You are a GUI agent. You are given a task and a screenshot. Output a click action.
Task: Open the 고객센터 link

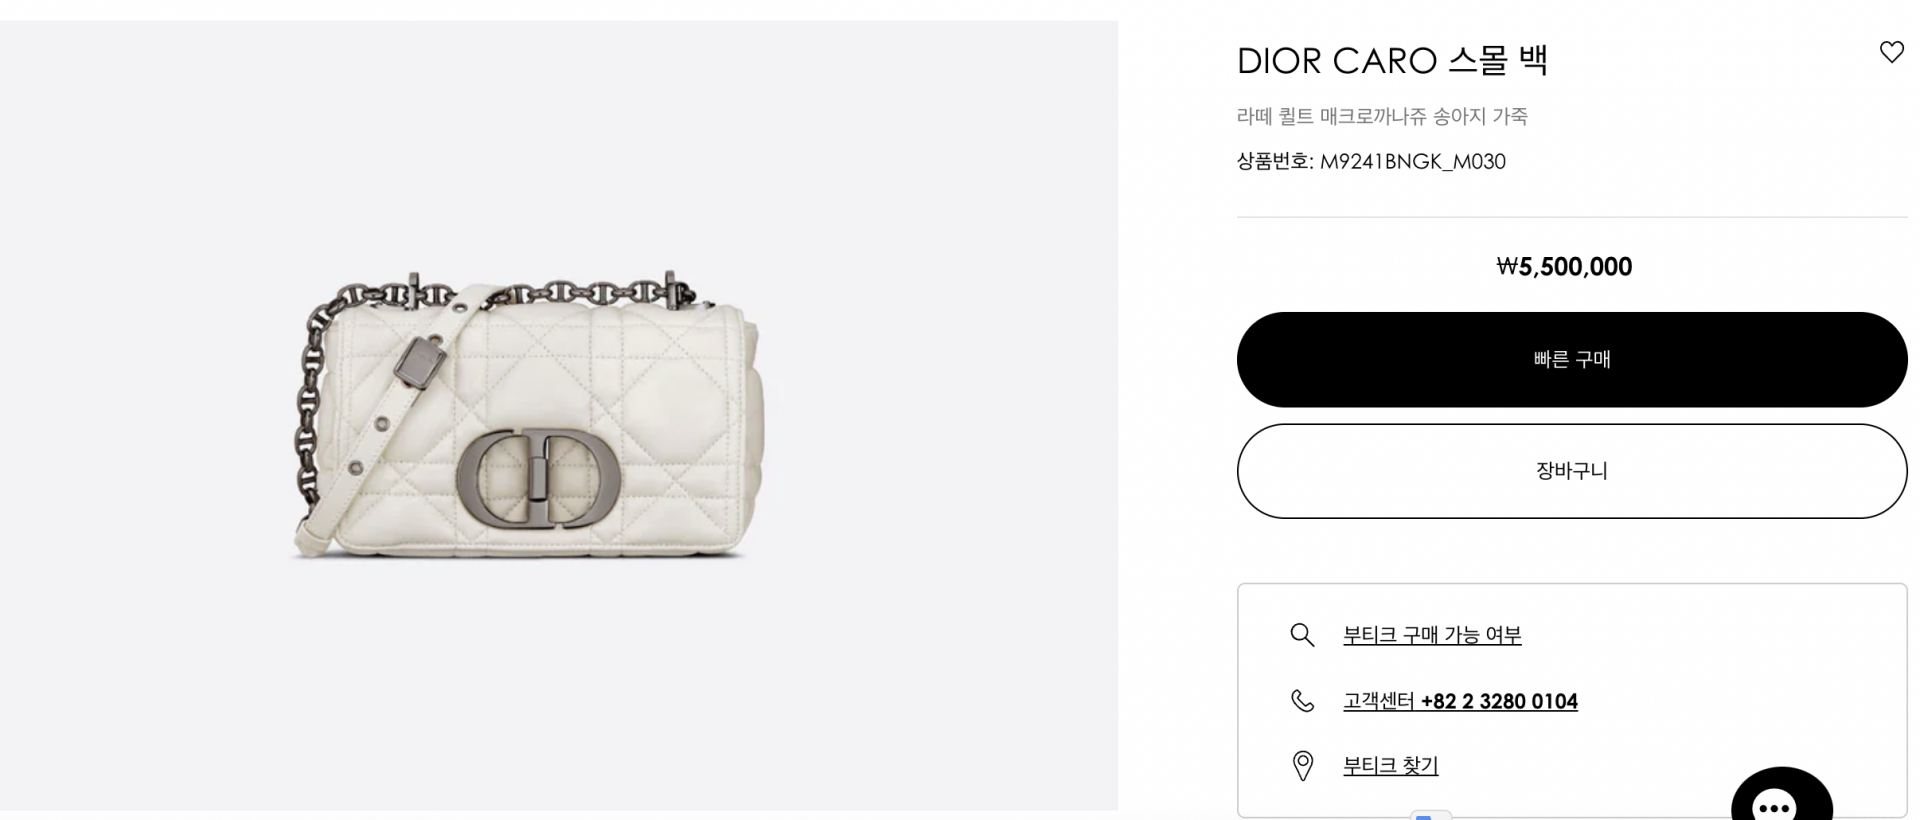[1379, 701]
